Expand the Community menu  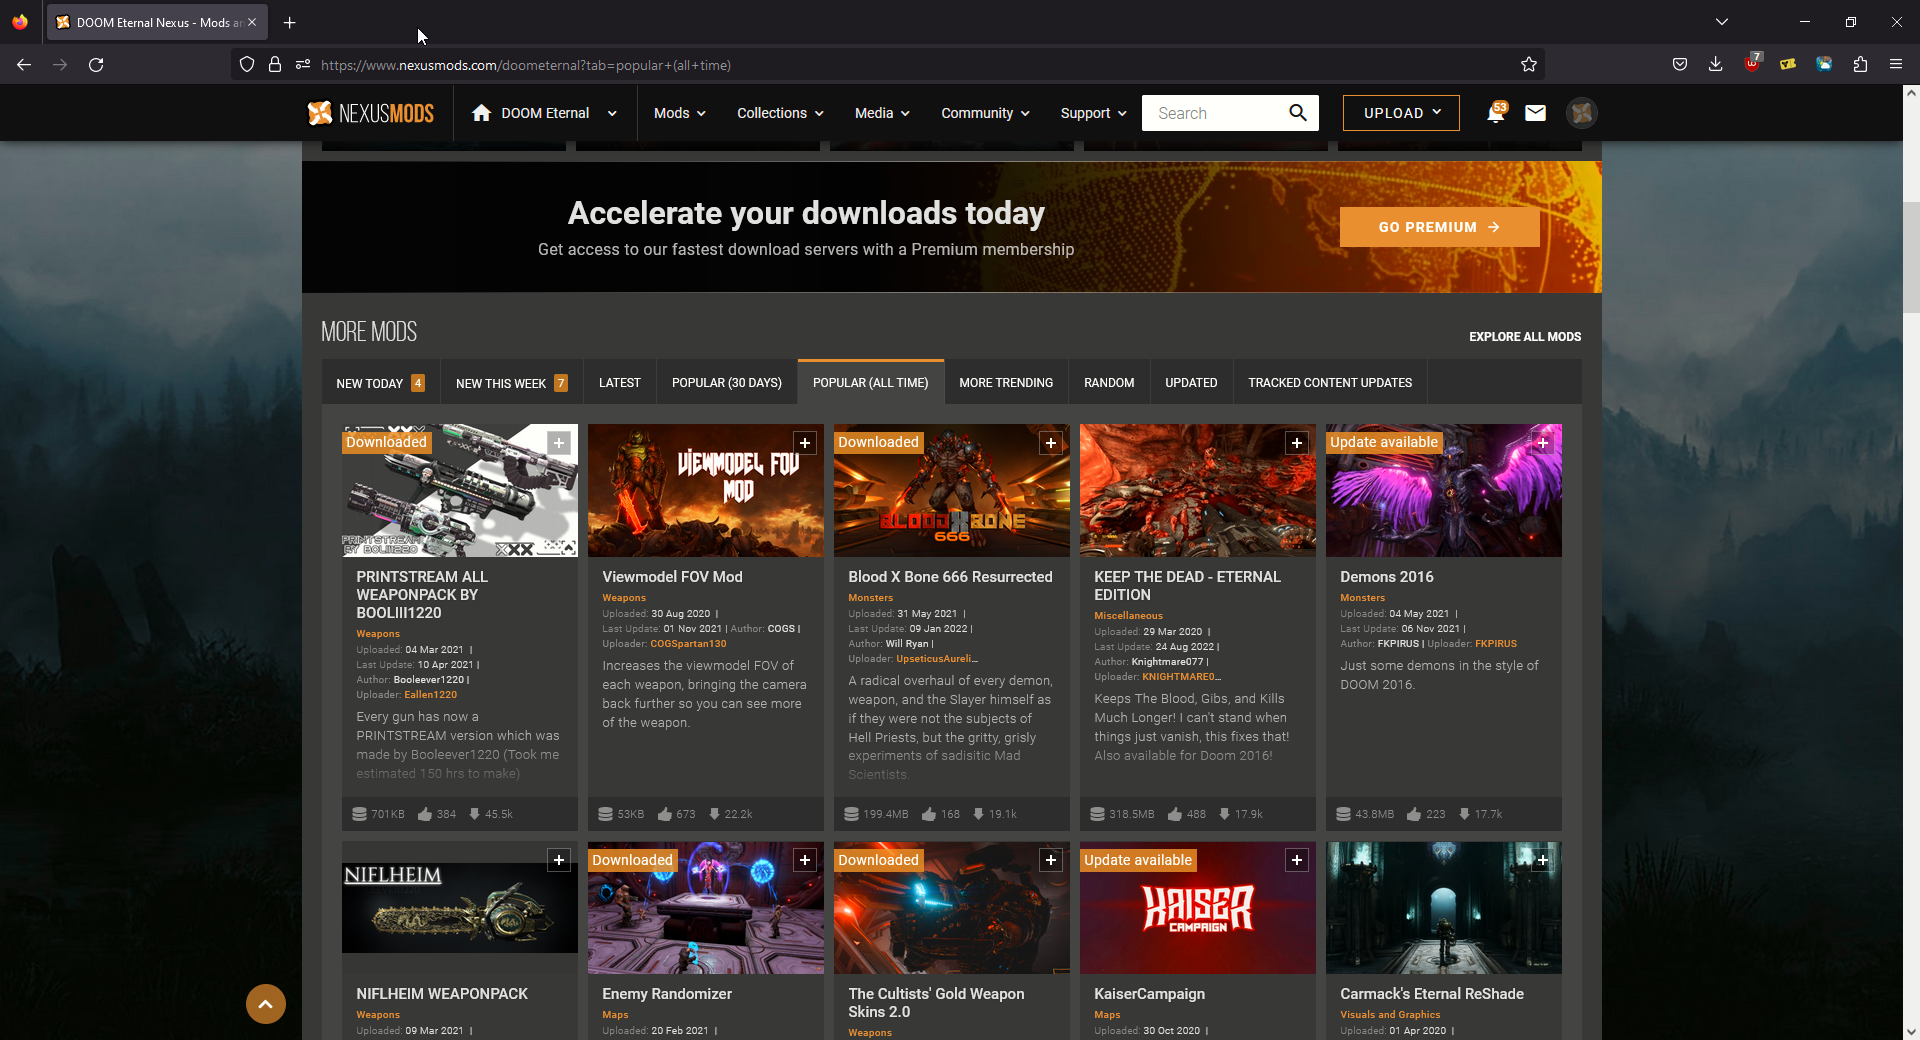pyautogui.click(x=985, y=113)
